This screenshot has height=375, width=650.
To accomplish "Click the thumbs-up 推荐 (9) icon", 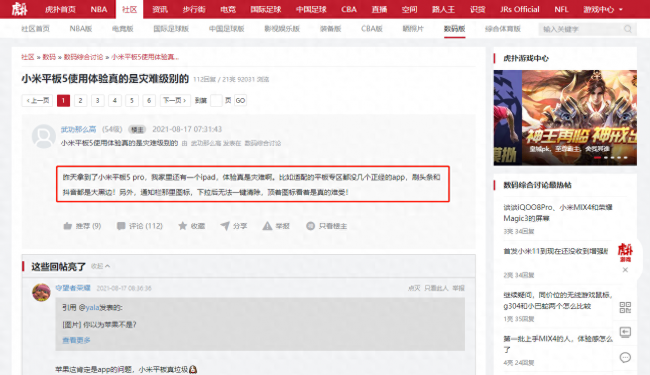I will (68, 226).
